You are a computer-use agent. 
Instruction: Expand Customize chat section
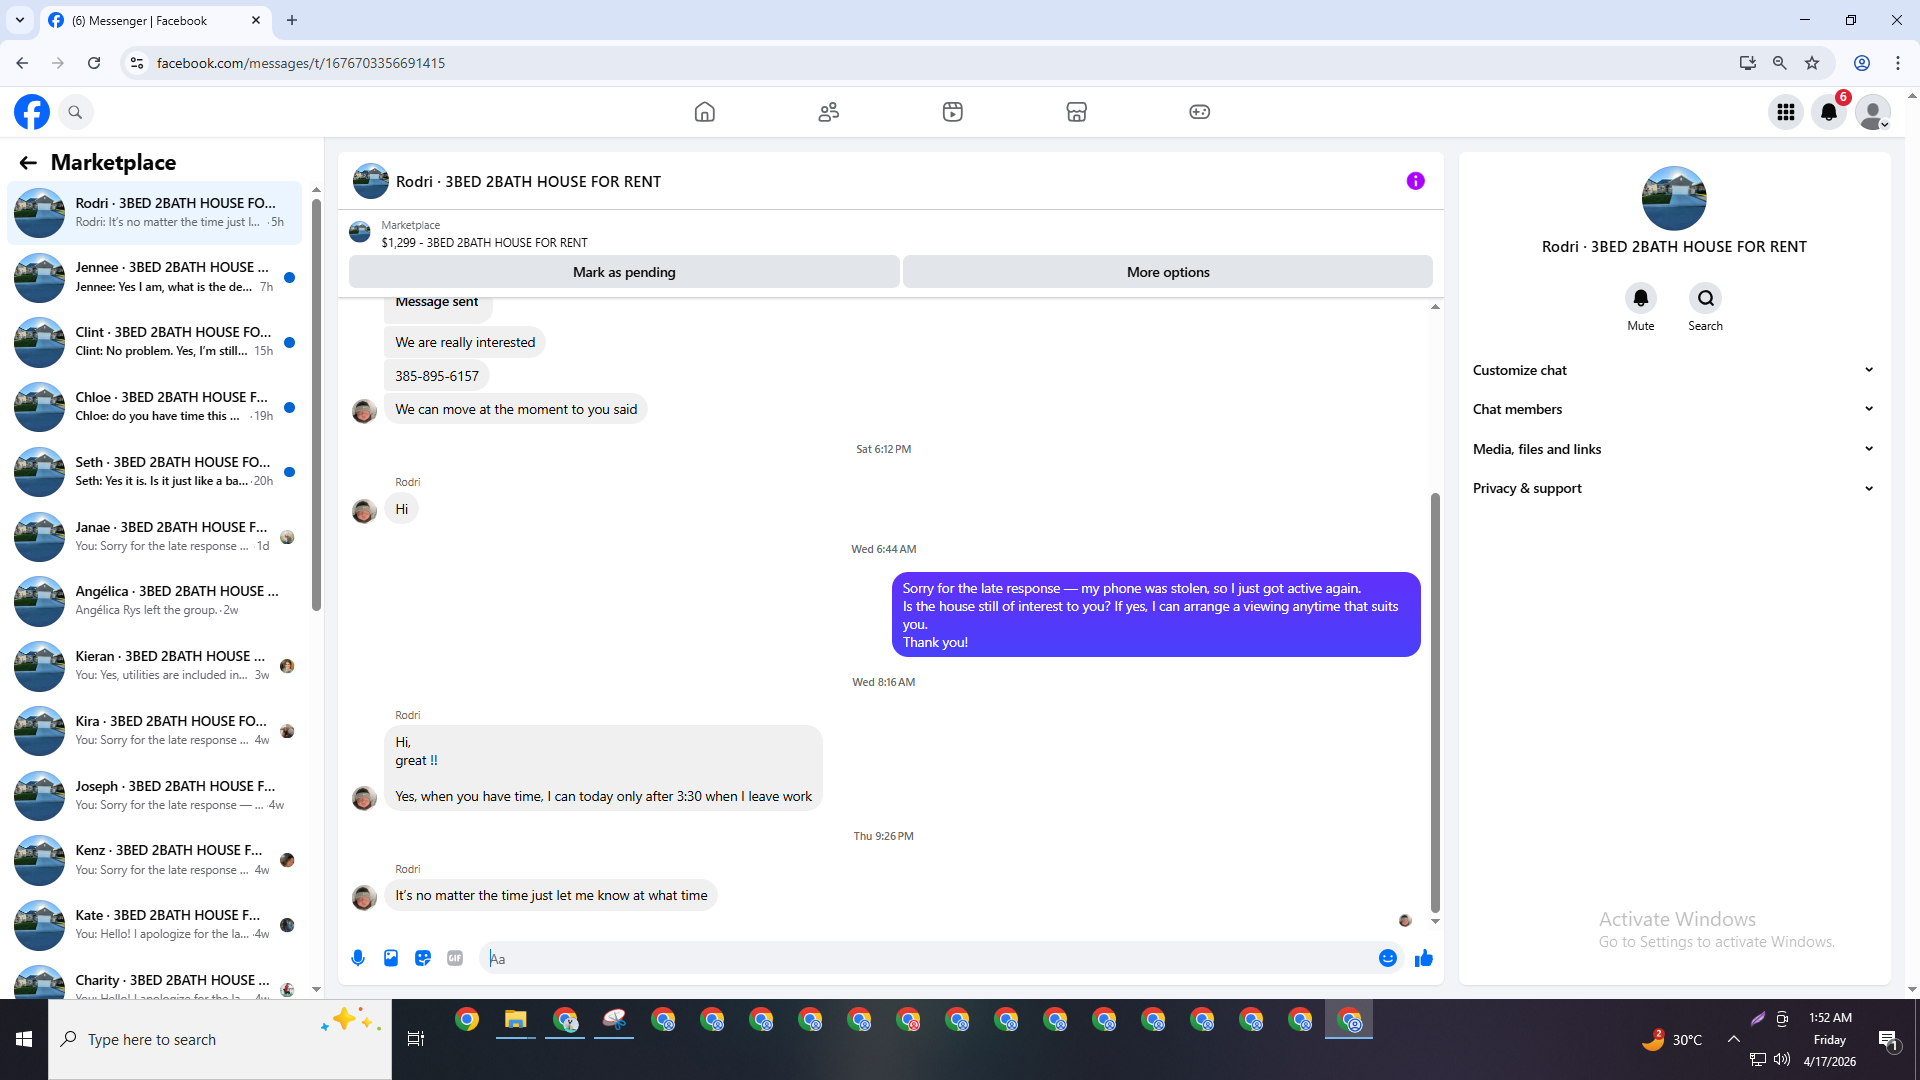coord(1673,370)
